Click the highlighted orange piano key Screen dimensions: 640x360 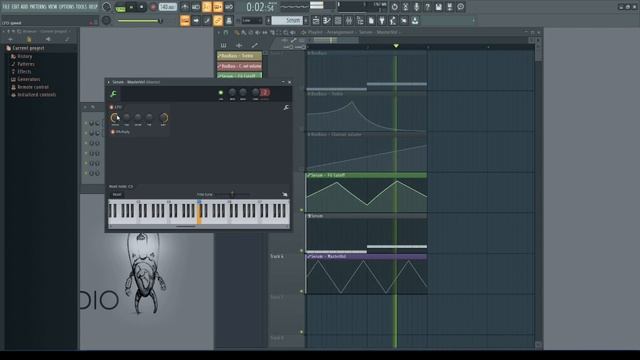pos(199,213)
